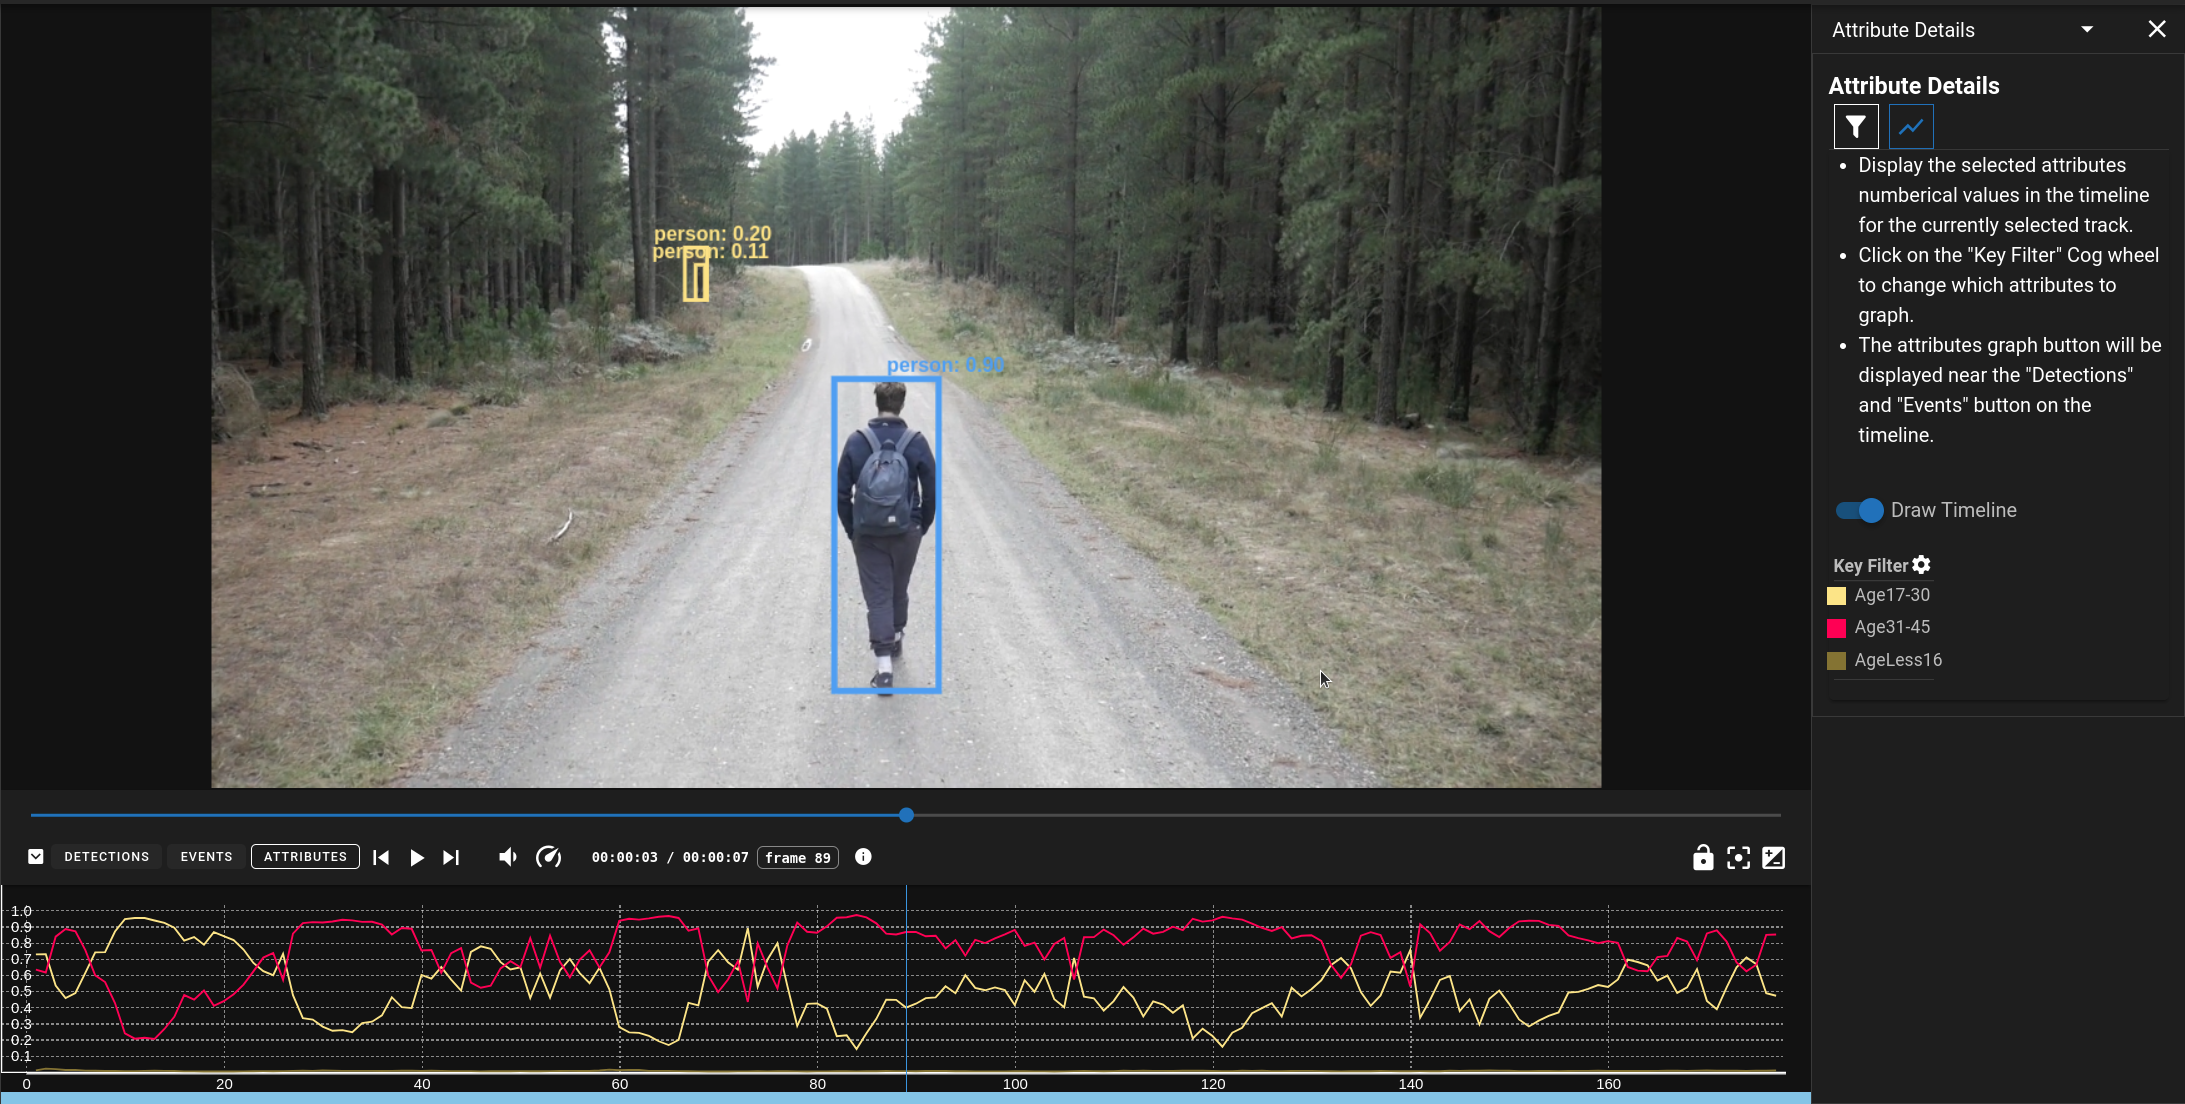The width and height of the screenshot is (2185, 1104).
Task: Open the playback speed control
Action: (549, 857)
